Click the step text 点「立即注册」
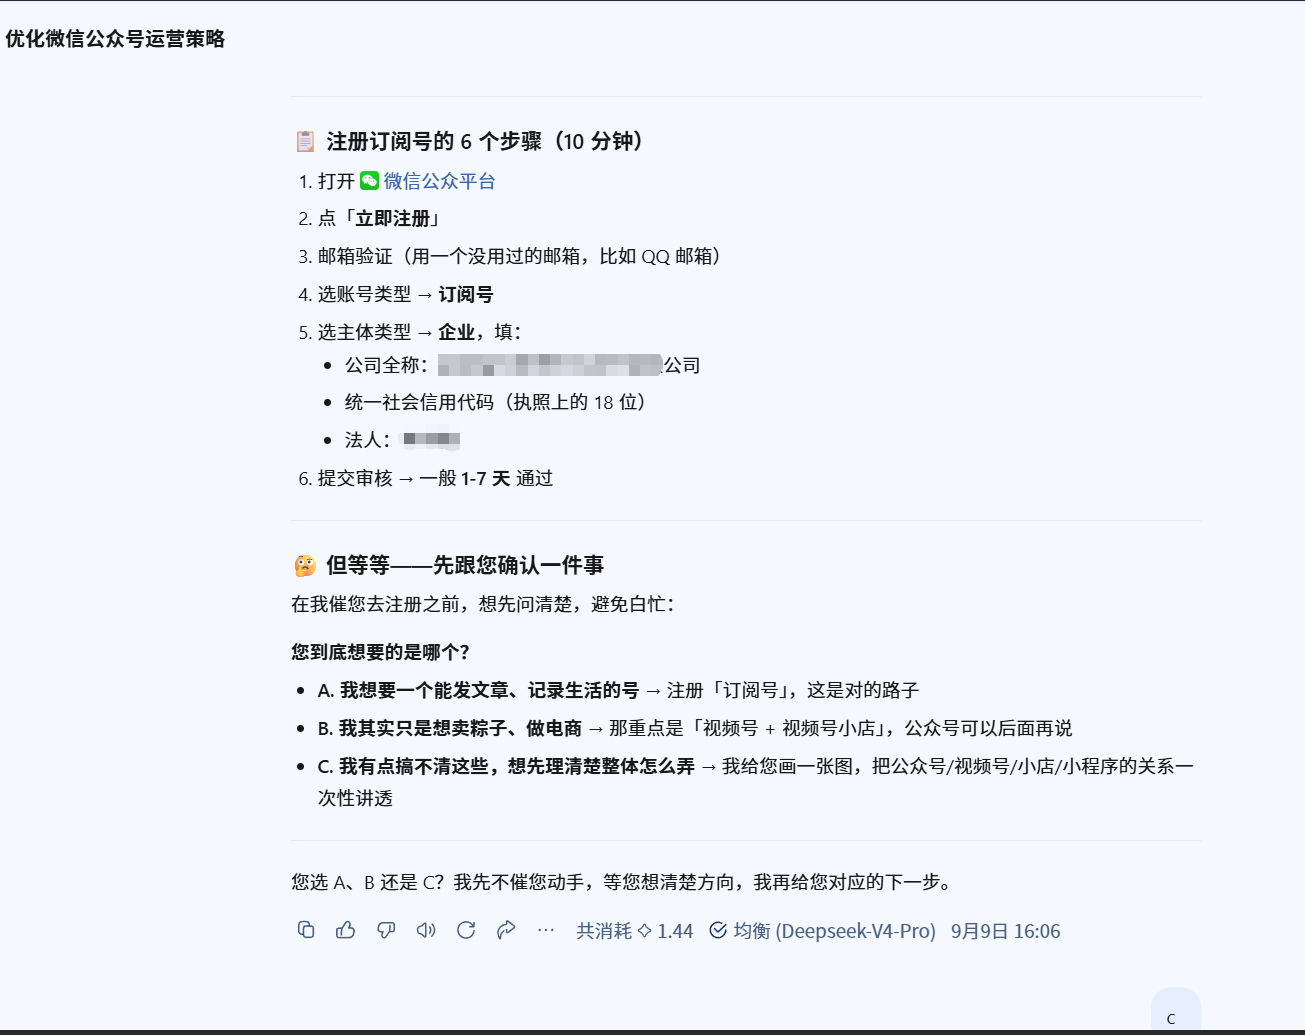 tap(379, 219)
